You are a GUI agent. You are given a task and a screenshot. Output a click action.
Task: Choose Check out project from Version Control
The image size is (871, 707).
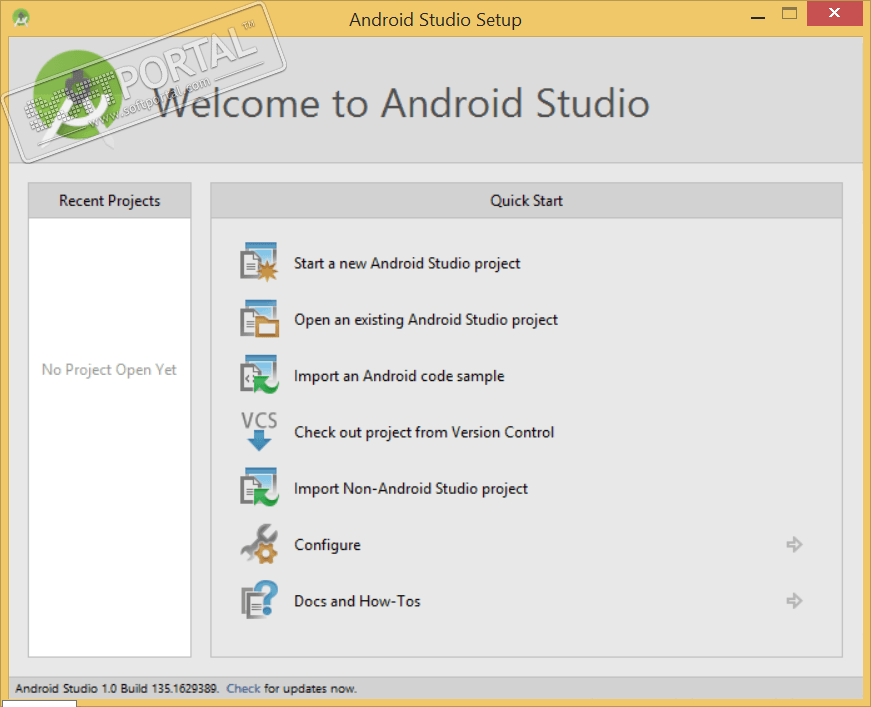click(424, 432)
